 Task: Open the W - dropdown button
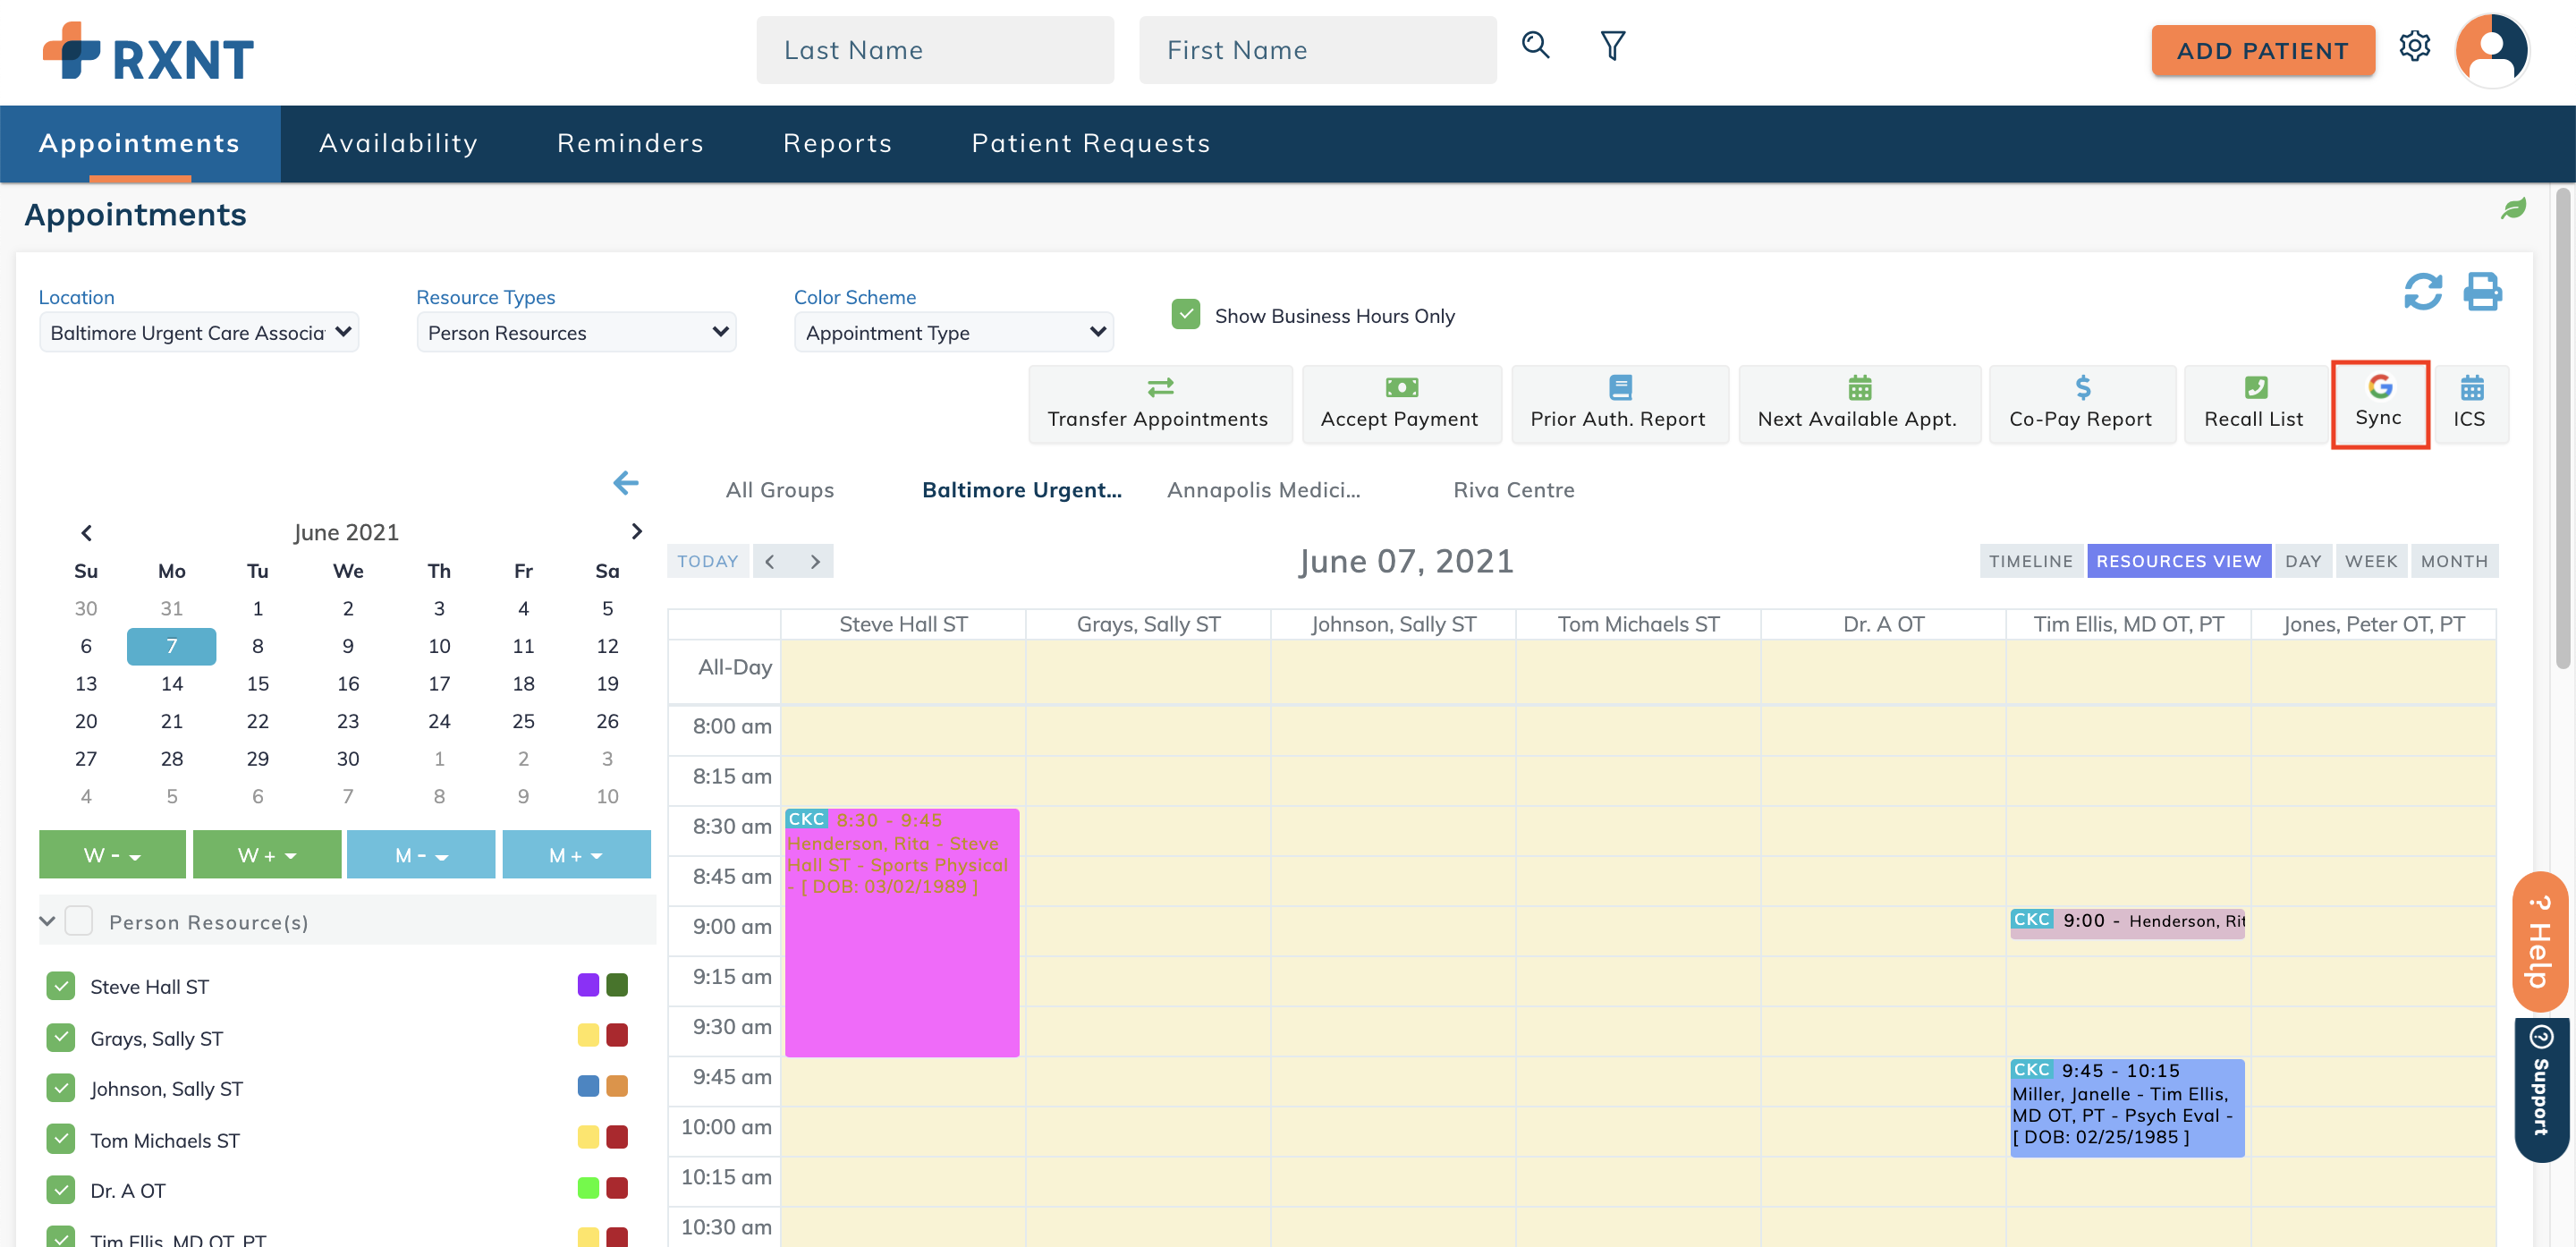pyautogui.click(x=112, y=855)
